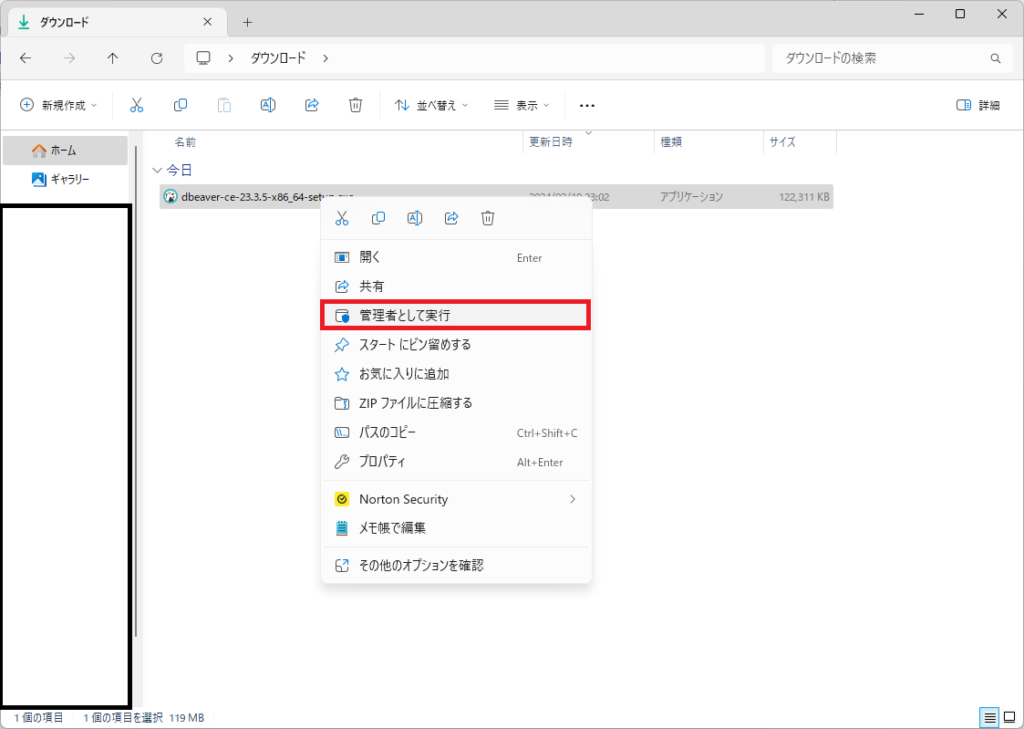1024x729 pixels.
Task: Click Copy icon in context menu
Action: point(378,218)
